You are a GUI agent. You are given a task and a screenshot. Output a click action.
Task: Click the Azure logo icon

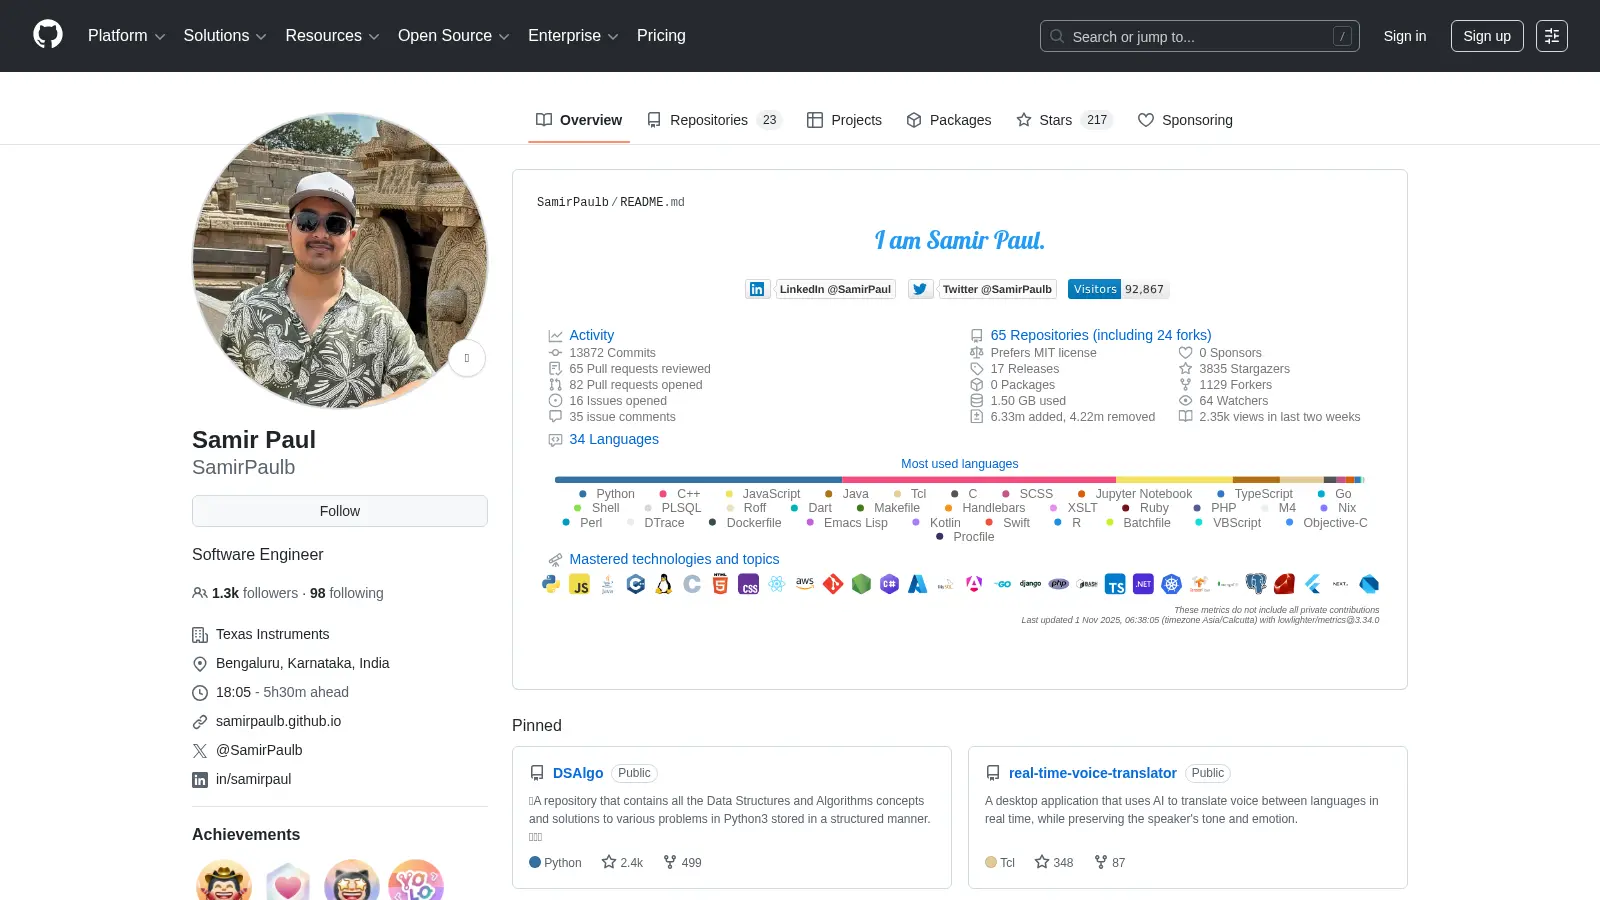[x=918, y=585]
